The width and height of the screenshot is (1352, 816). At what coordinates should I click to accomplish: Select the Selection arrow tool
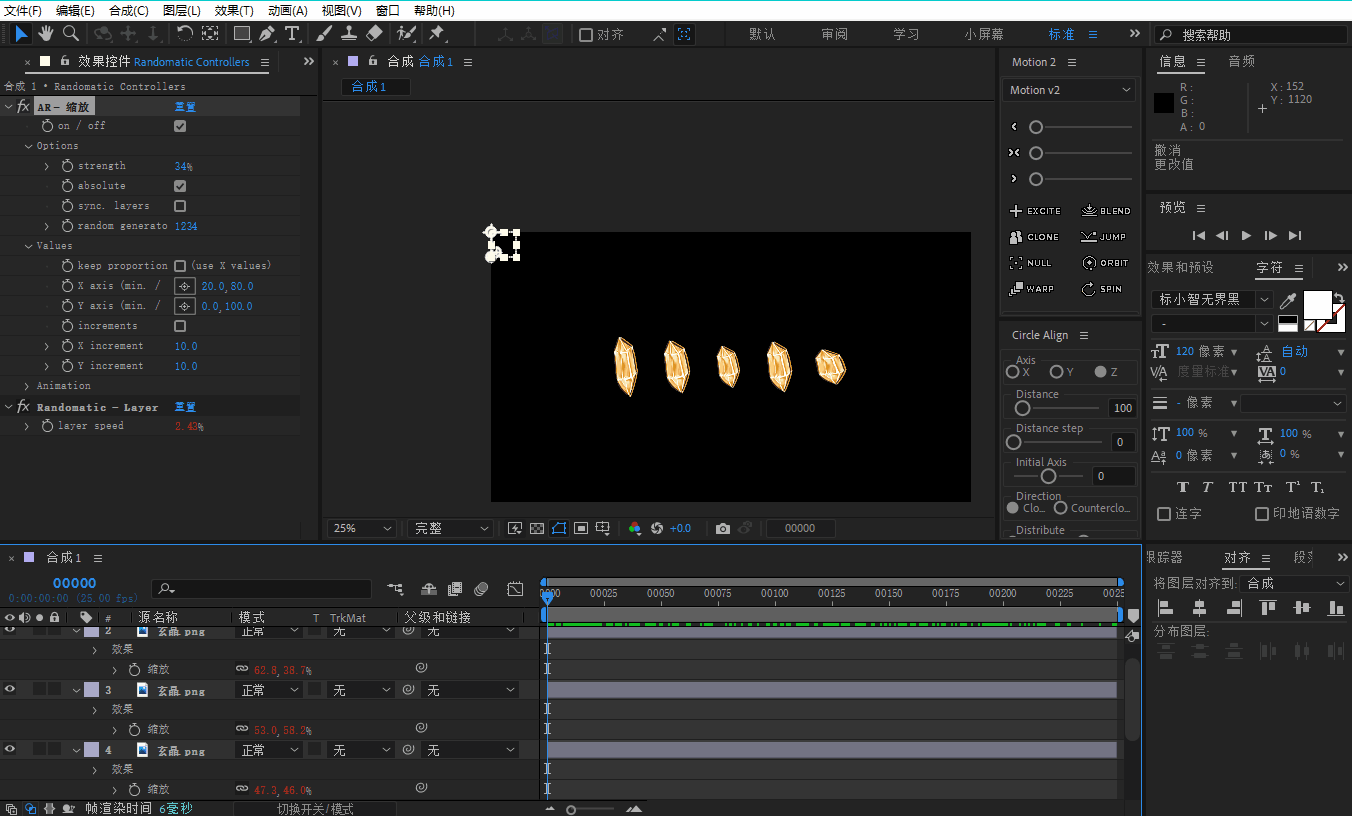click(x=22, y=34)
